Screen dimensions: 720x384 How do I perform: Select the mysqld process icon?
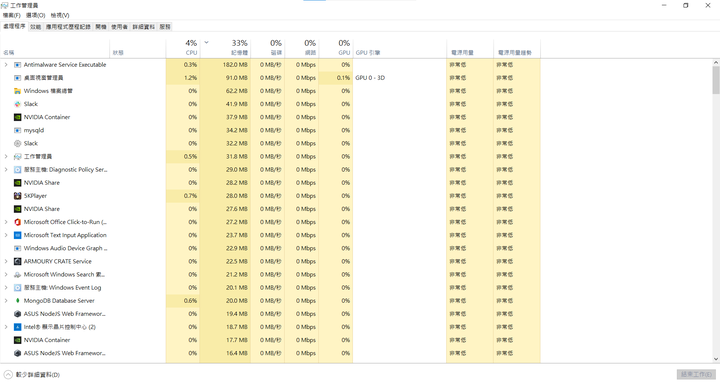[x=17, y=130]
